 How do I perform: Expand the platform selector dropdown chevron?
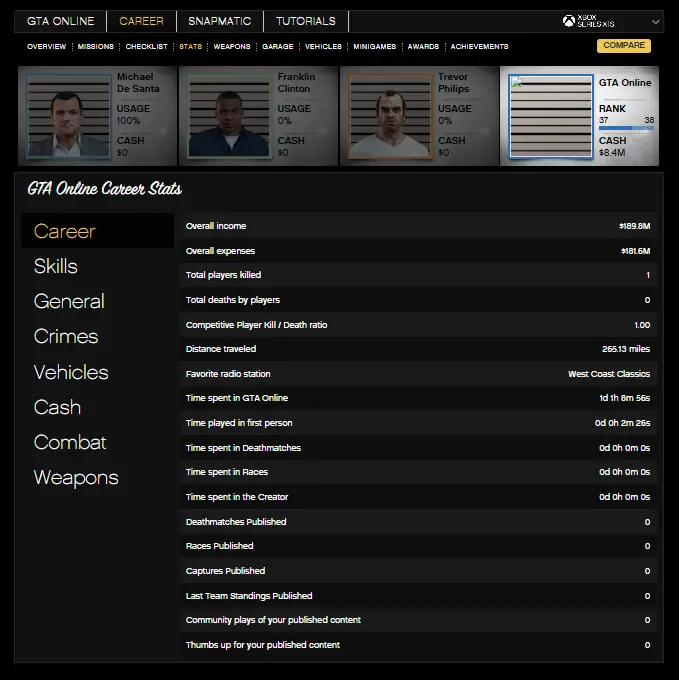click(x=656, y=21)
